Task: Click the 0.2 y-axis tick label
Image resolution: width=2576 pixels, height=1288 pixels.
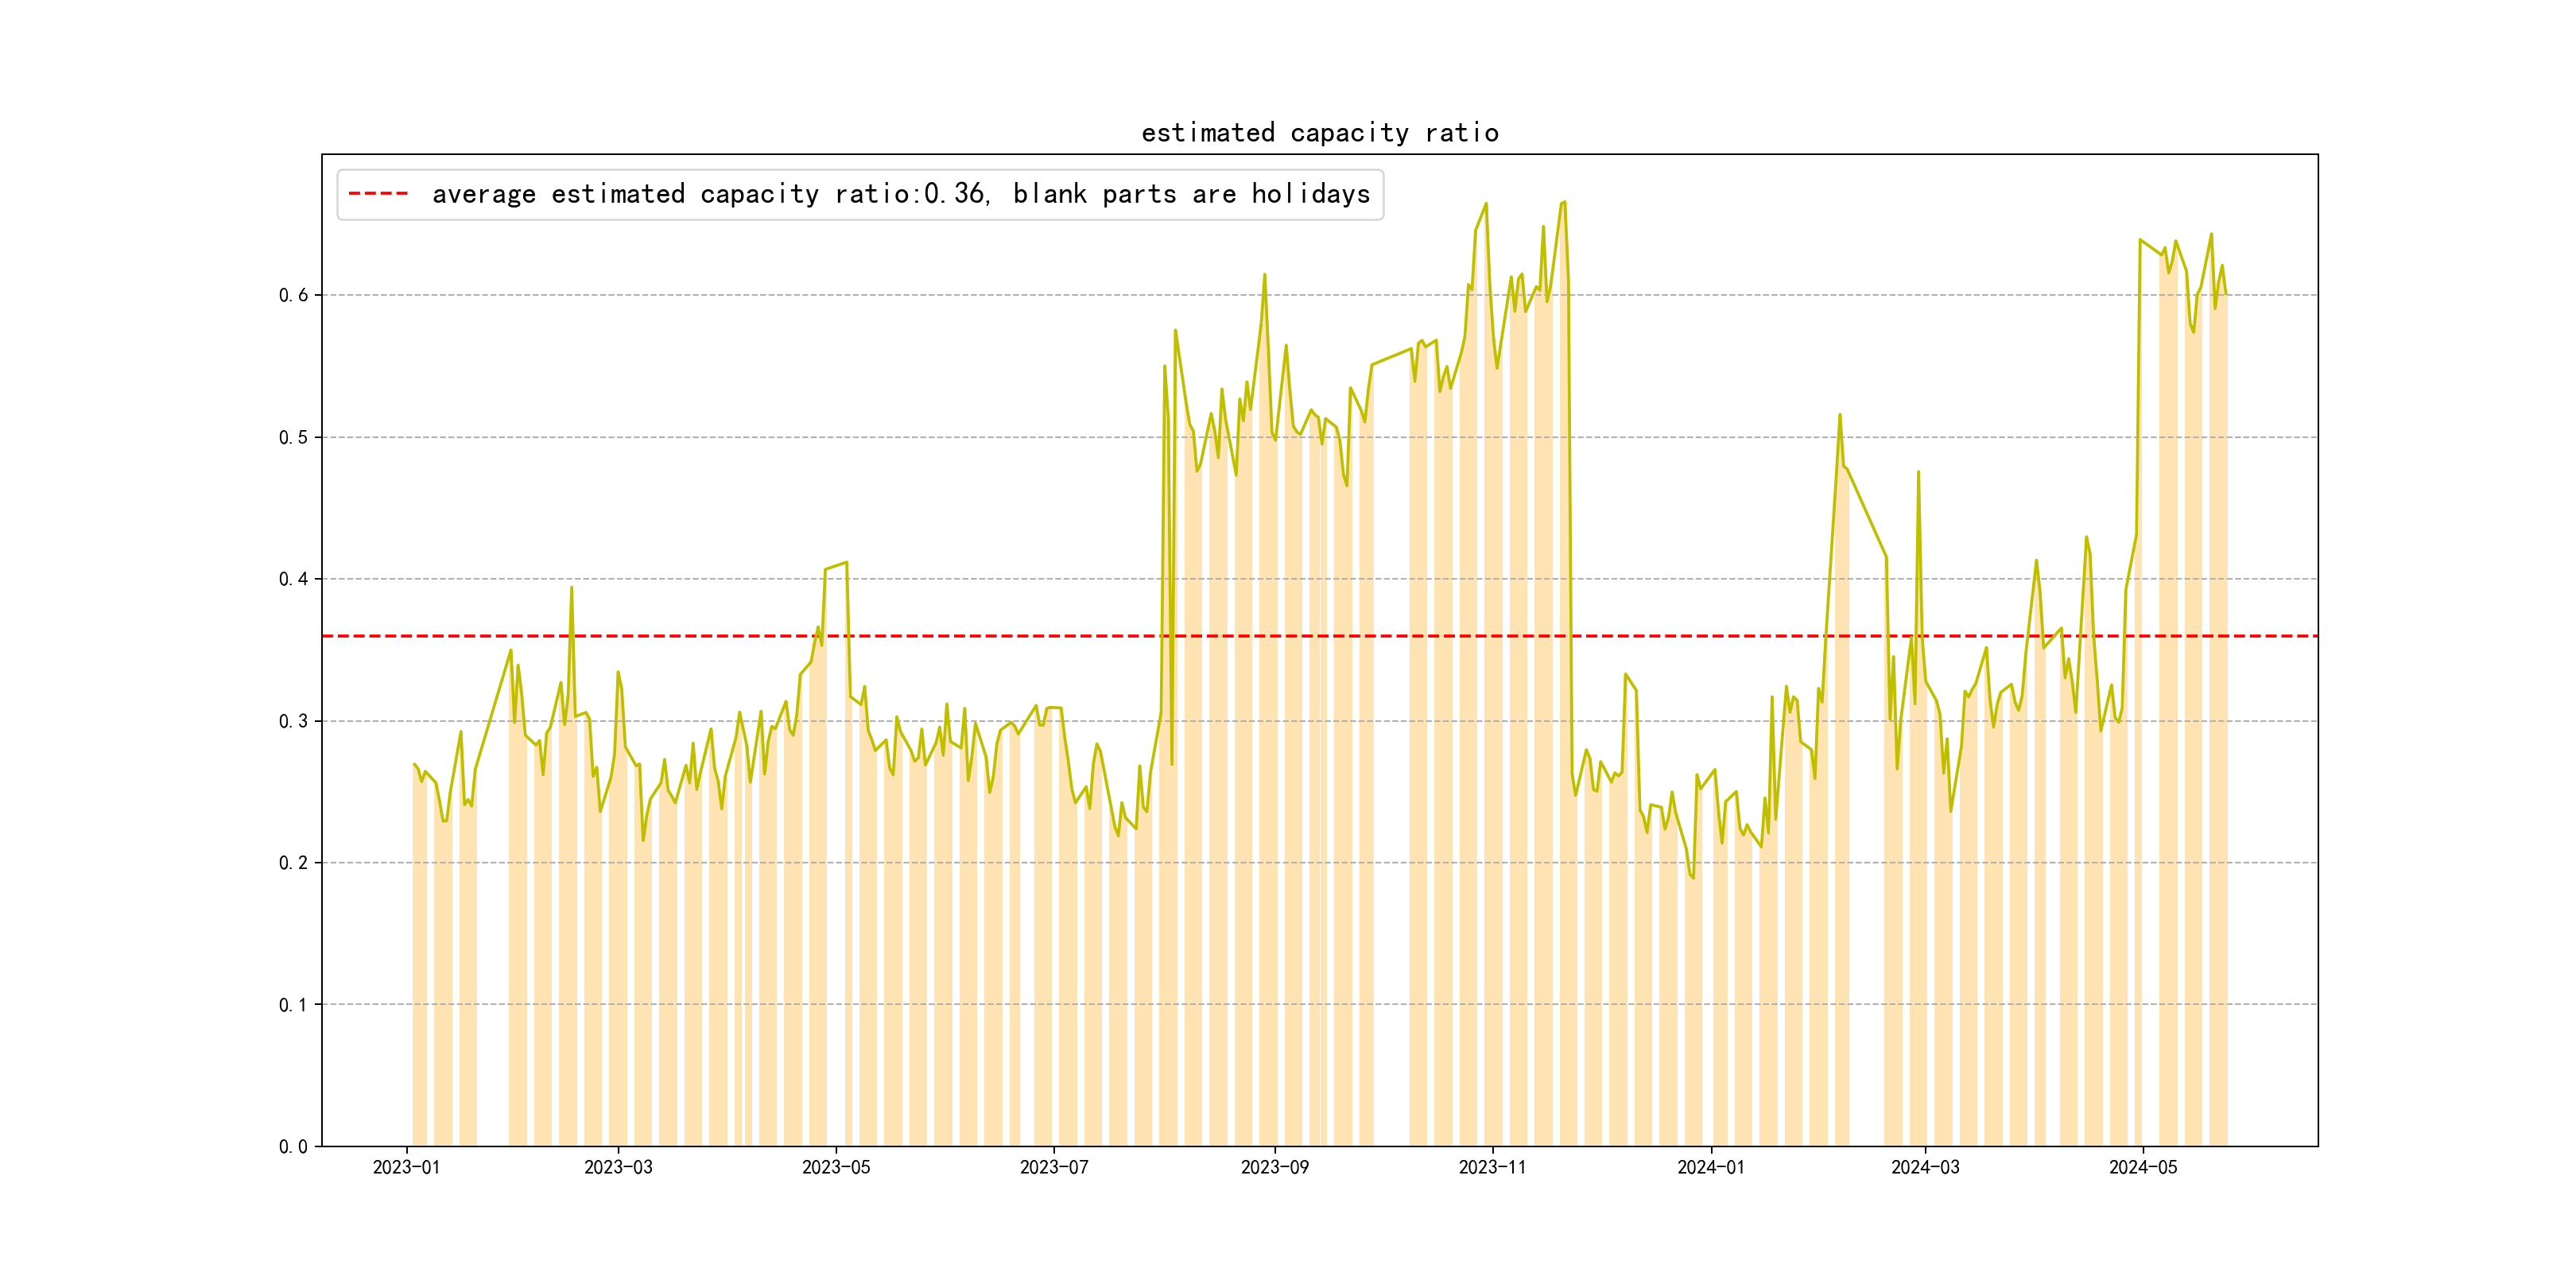Action: (x=293, y=863)
